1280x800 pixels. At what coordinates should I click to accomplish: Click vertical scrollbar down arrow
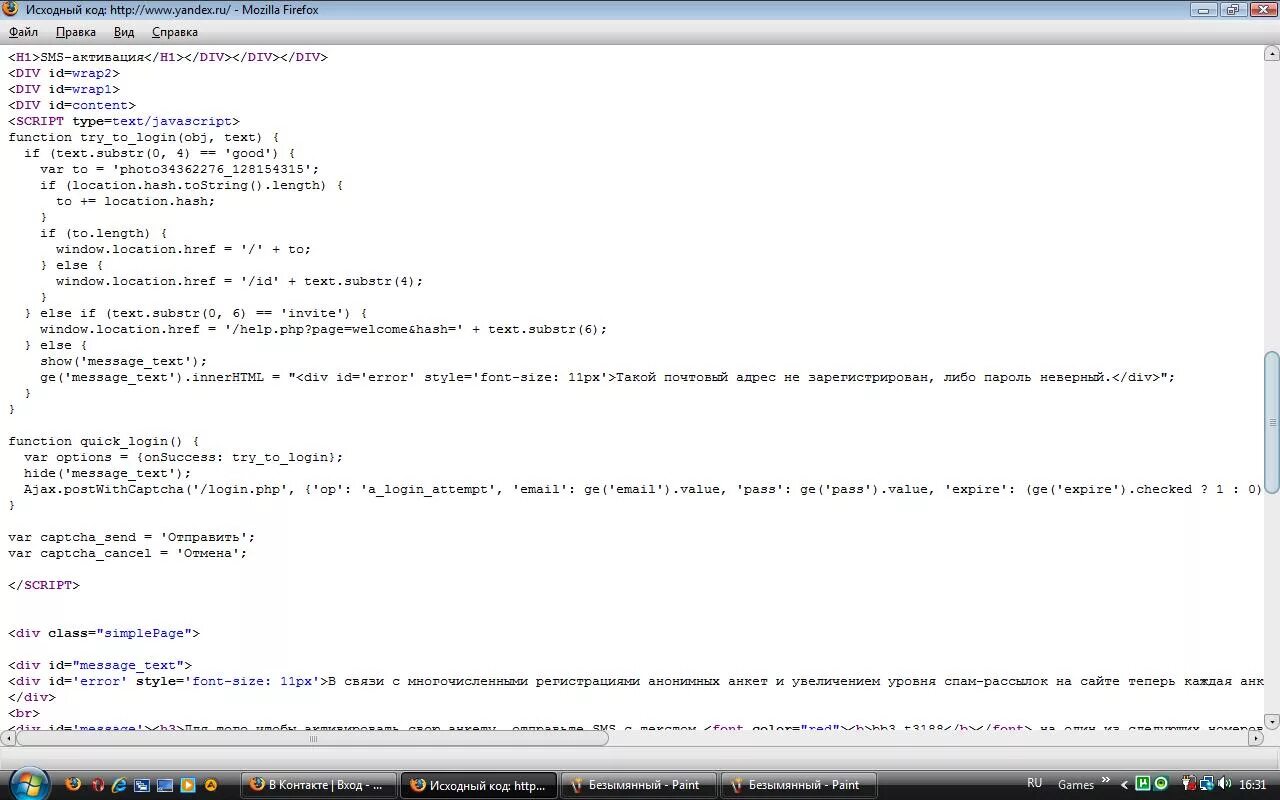click(x=1271, y=723)
